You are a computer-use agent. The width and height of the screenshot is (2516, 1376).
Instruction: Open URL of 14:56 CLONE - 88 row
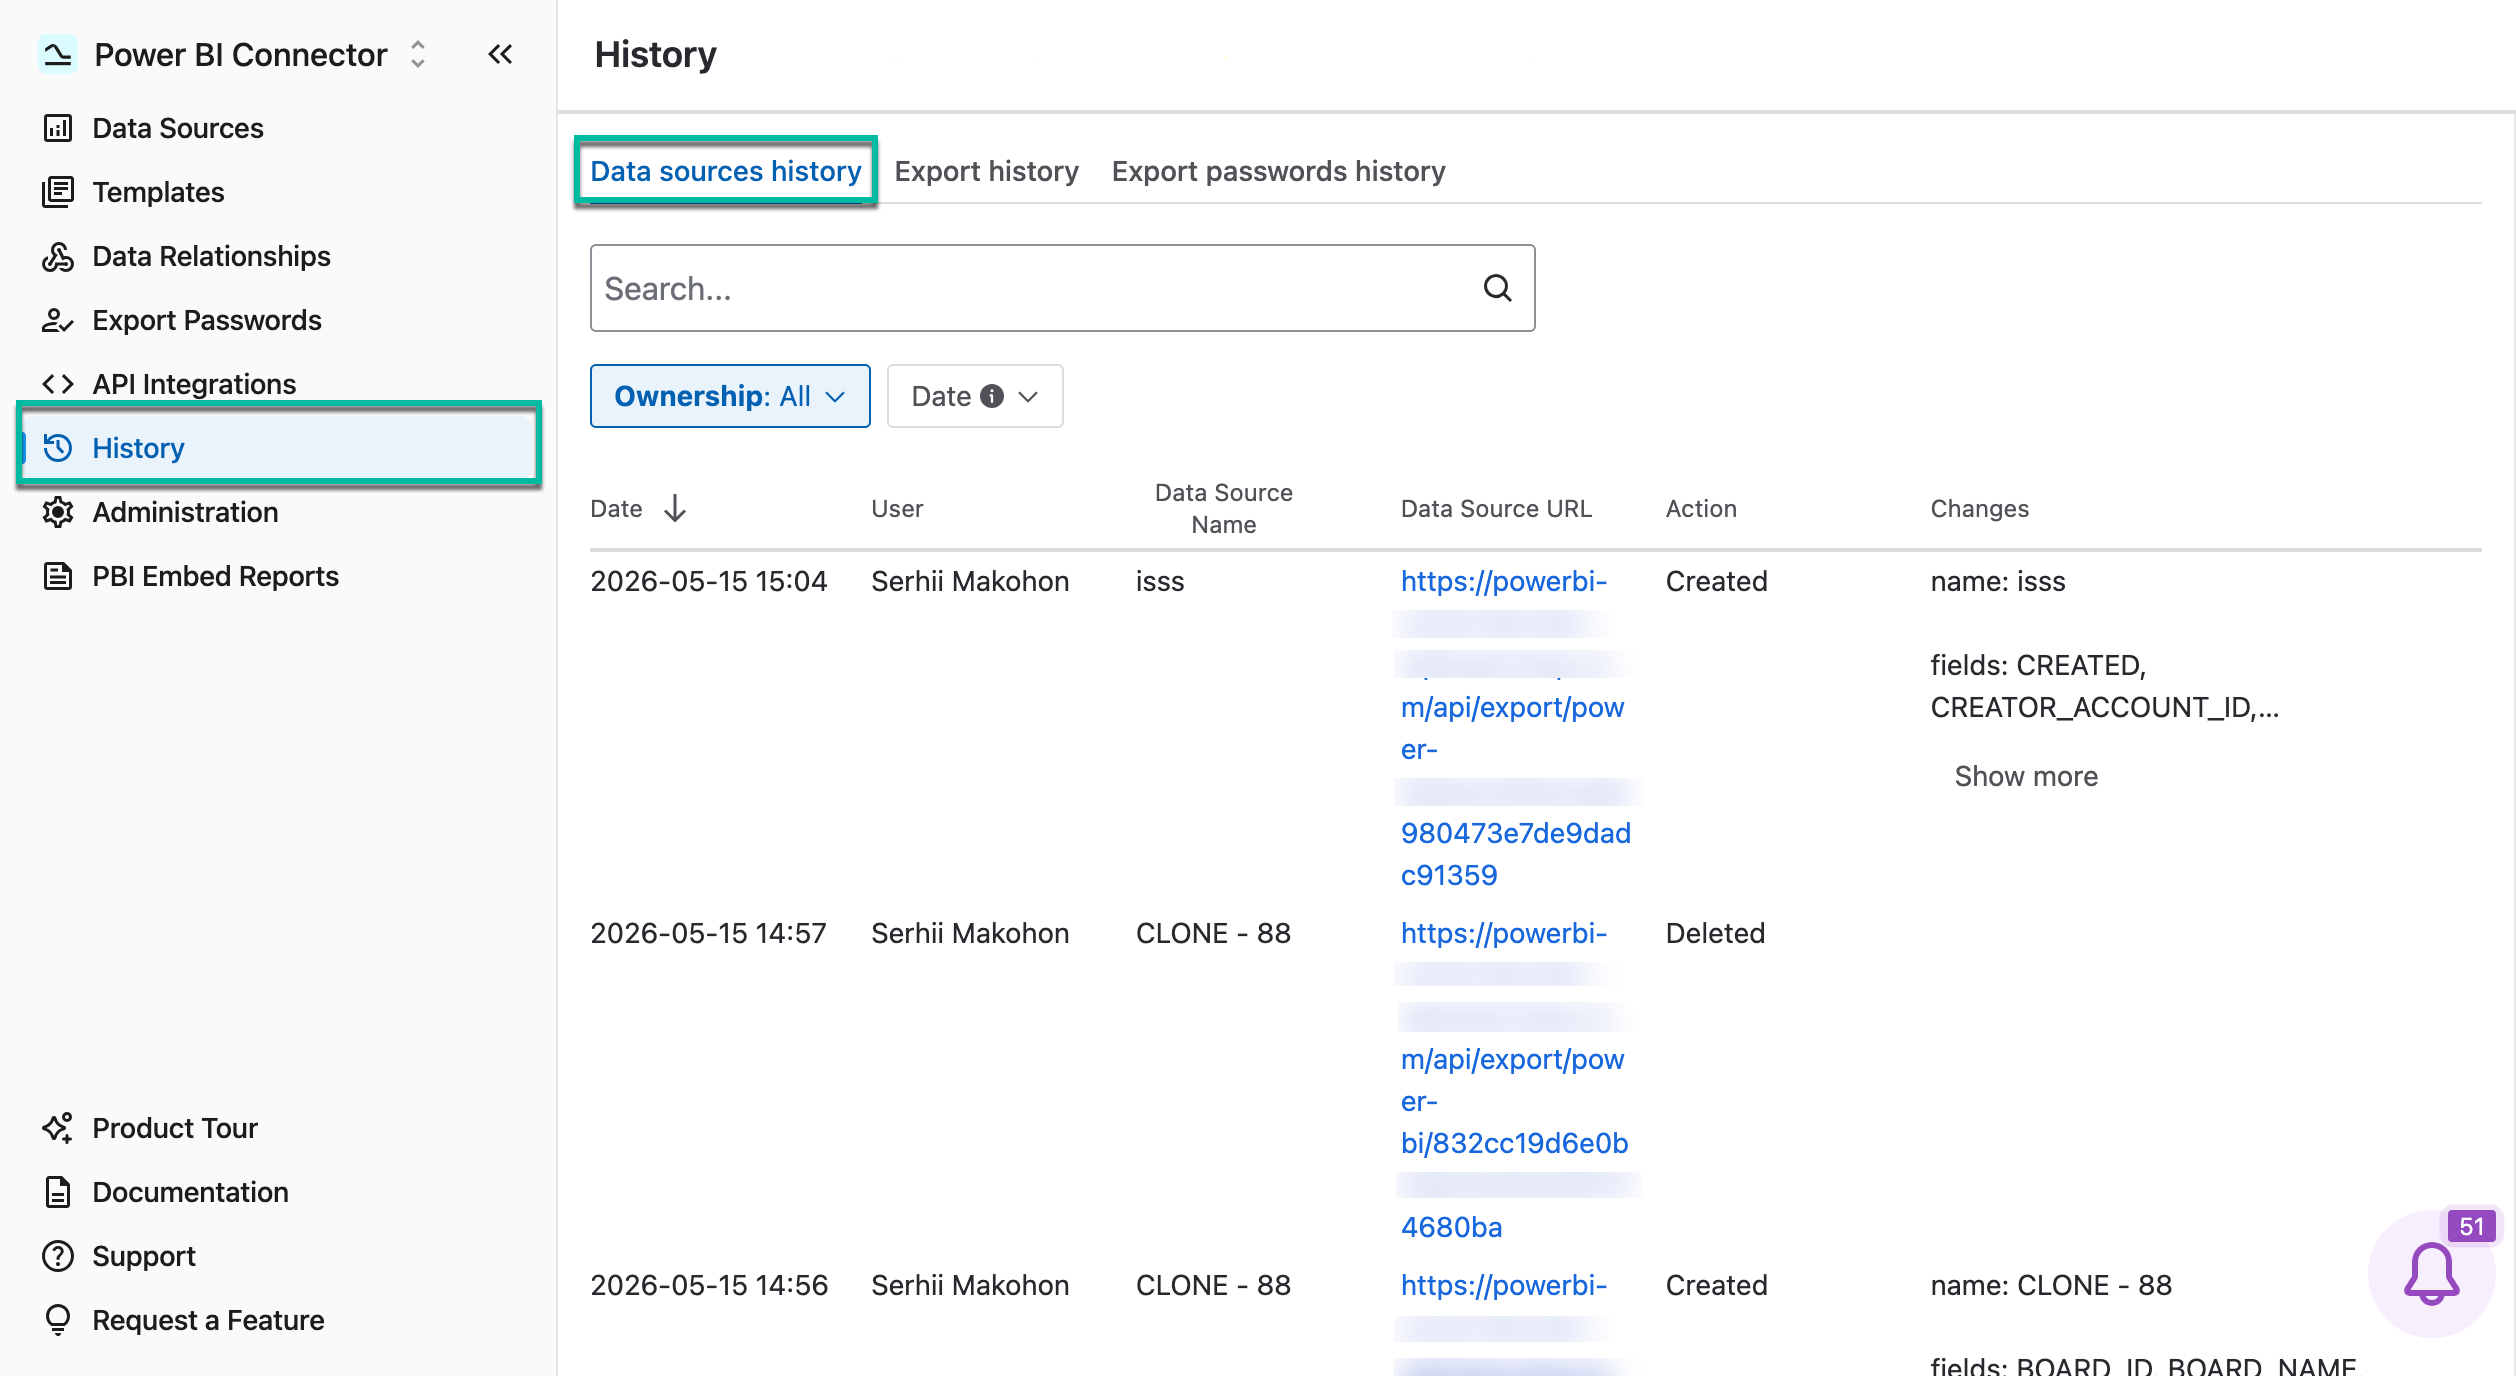(1503, 1285)
